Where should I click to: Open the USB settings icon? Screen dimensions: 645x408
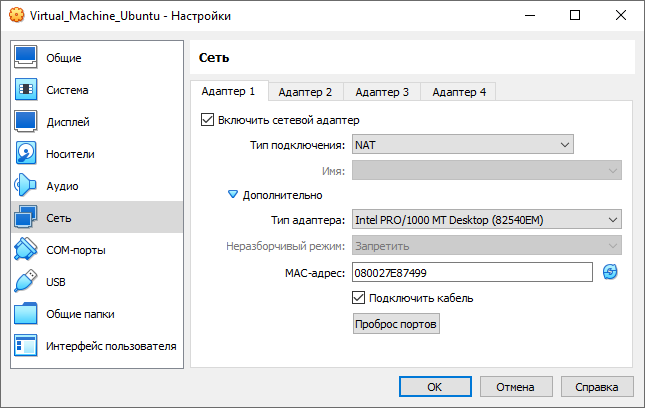26,282
